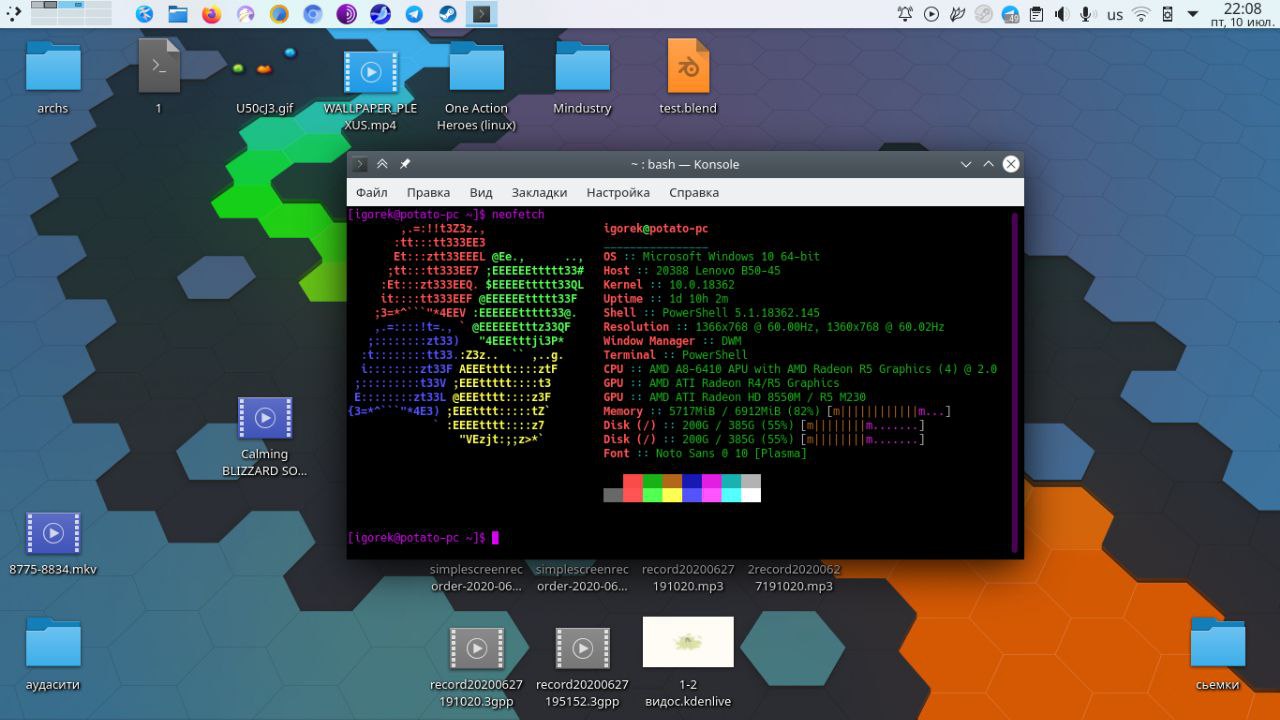This screenshot has height=720, width=1280.
Task: Open Firefox from the top panel
Action: [x=211, y=14]
